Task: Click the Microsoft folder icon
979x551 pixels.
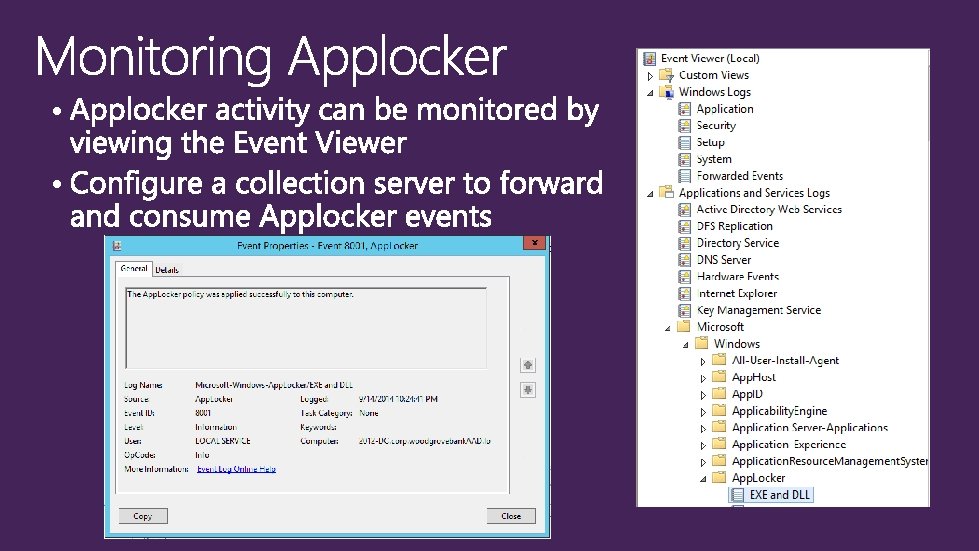Action: click(x=684, y=327)
